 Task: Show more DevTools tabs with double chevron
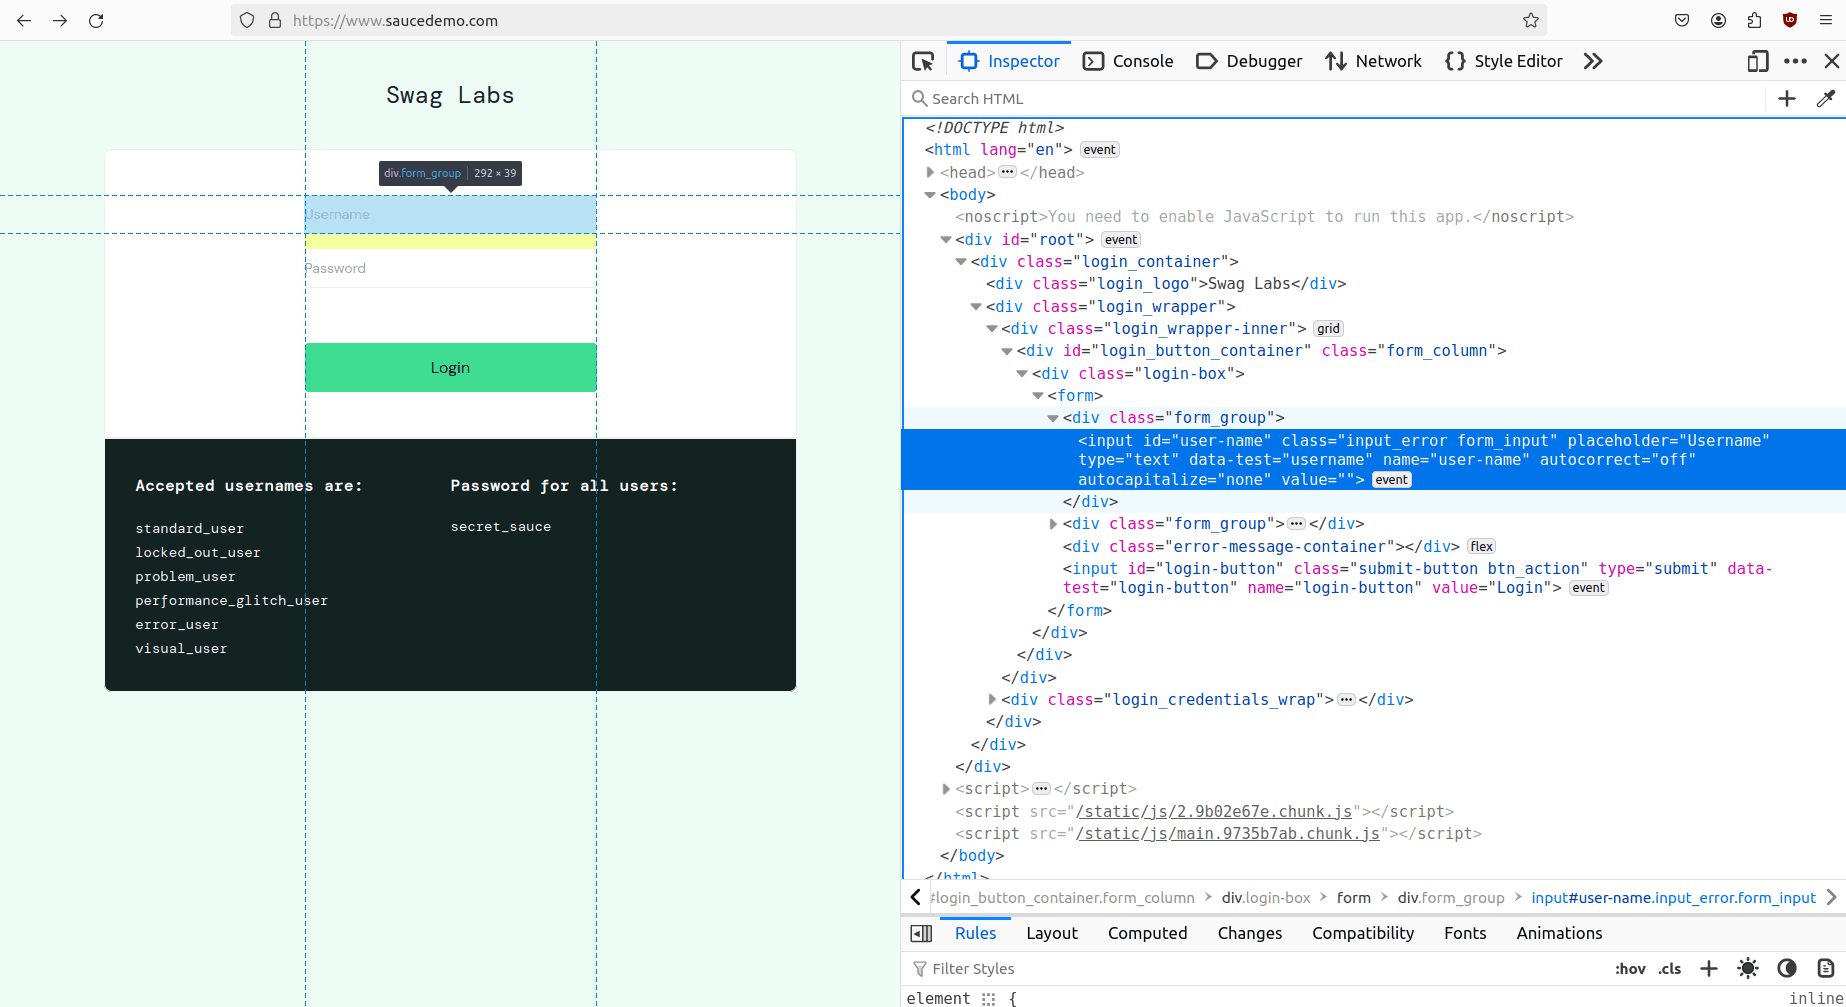click(1593, 61)
